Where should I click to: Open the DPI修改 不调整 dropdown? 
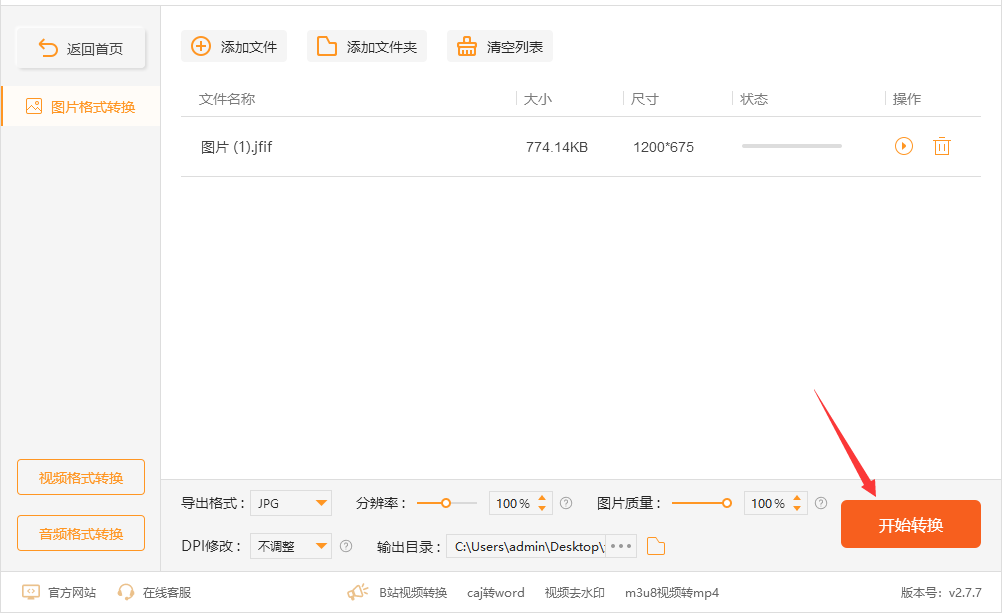pyautogui.click(x=291, y=546)
